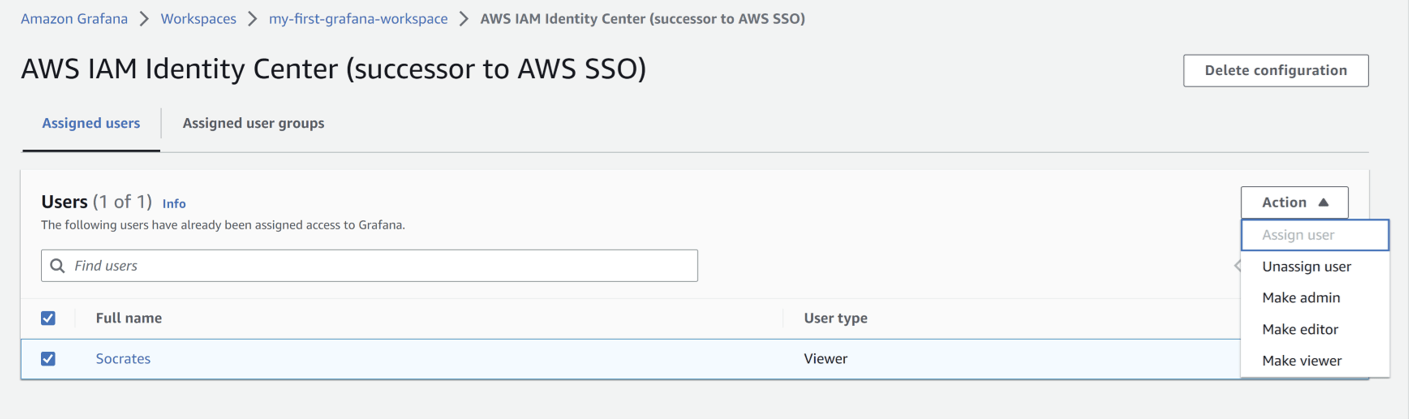Focus the Find users search field
The width and height of the screenshot is (1409, 419).
[x=380, y=266]
